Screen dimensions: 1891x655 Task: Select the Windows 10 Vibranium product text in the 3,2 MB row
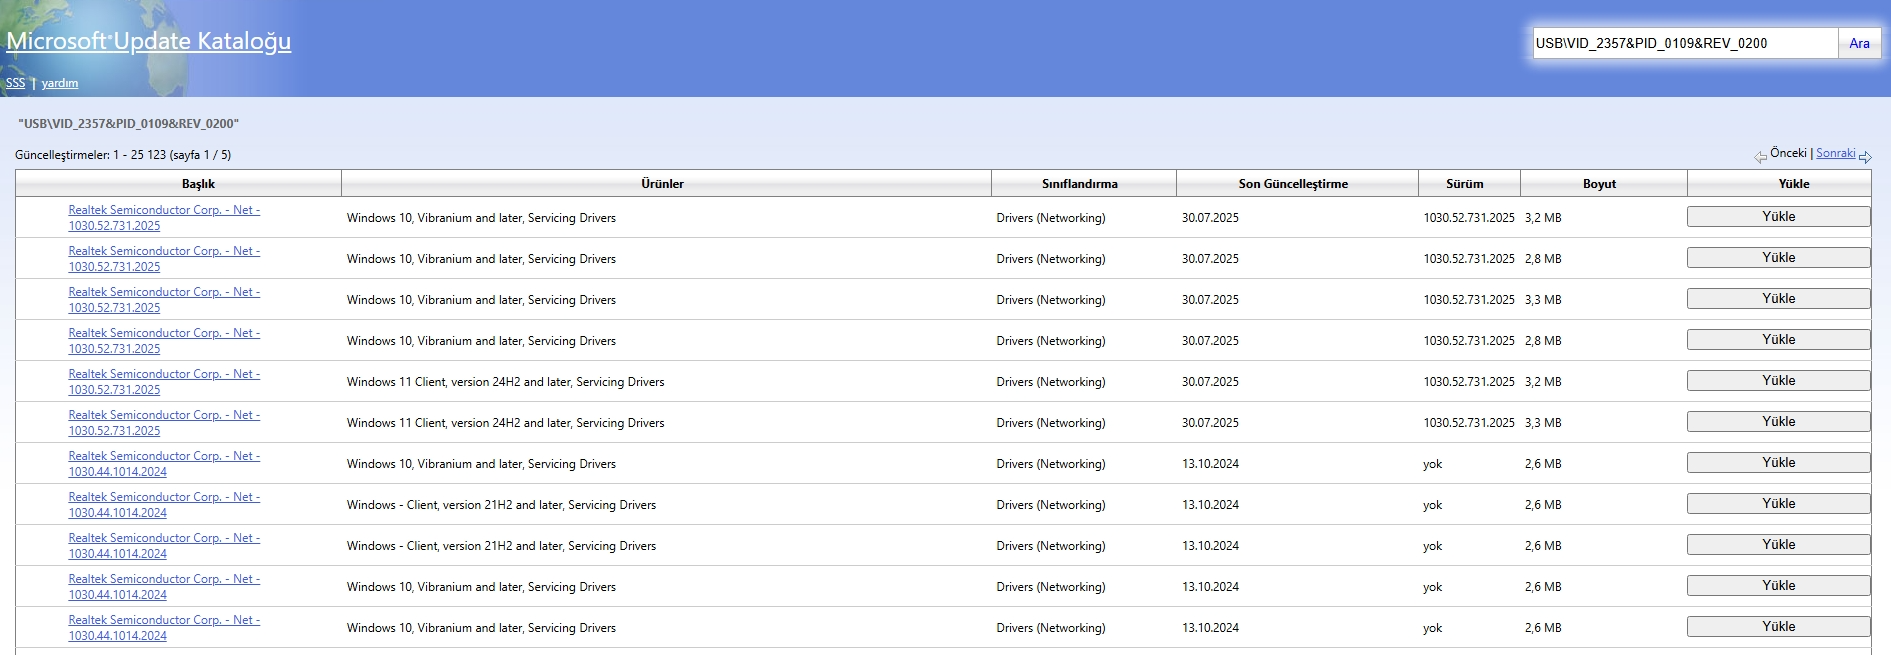[x=481, y=218]
